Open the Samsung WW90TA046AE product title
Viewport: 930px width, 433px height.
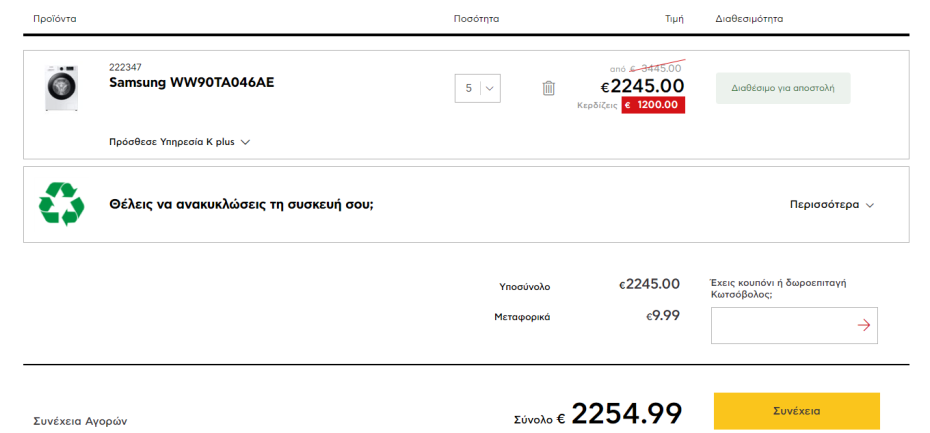191,82
